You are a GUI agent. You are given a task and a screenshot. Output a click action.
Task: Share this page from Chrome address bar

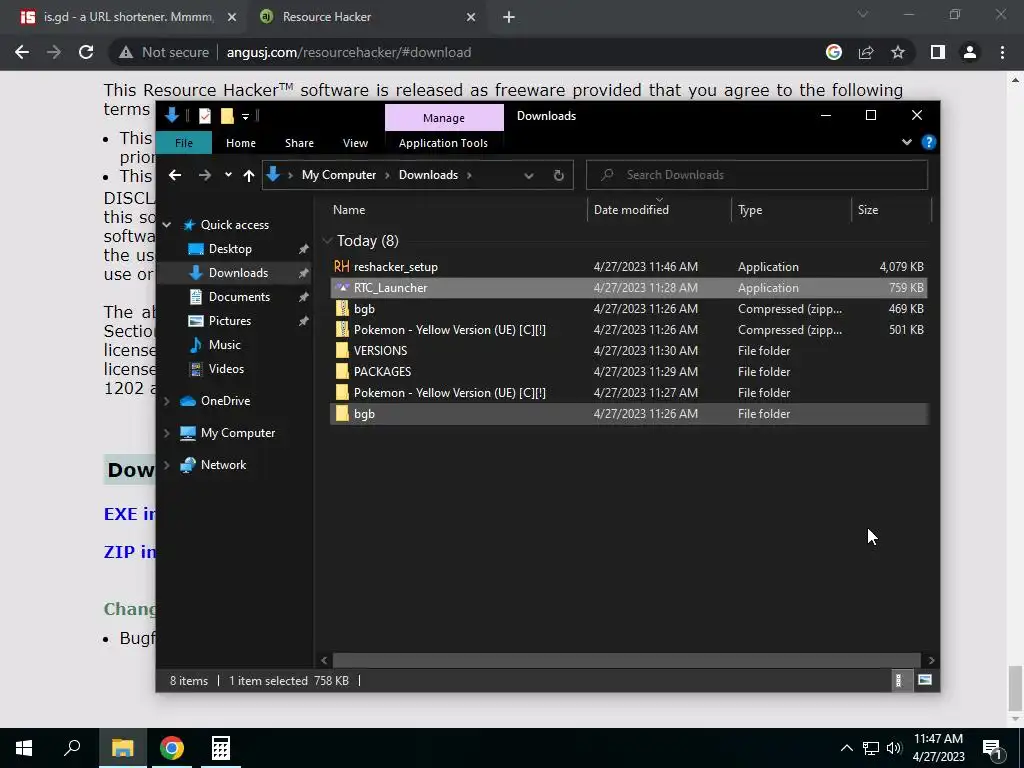866,52
